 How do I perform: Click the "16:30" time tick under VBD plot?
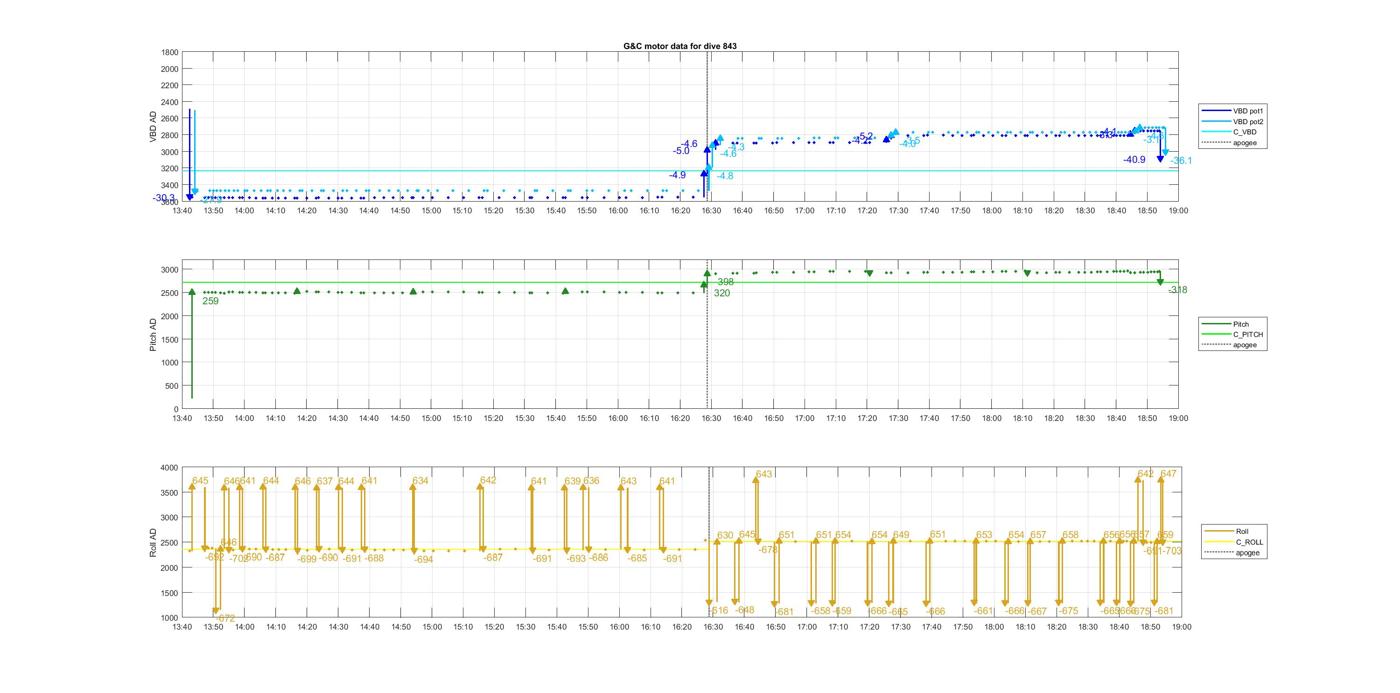[x=711, y=210]
